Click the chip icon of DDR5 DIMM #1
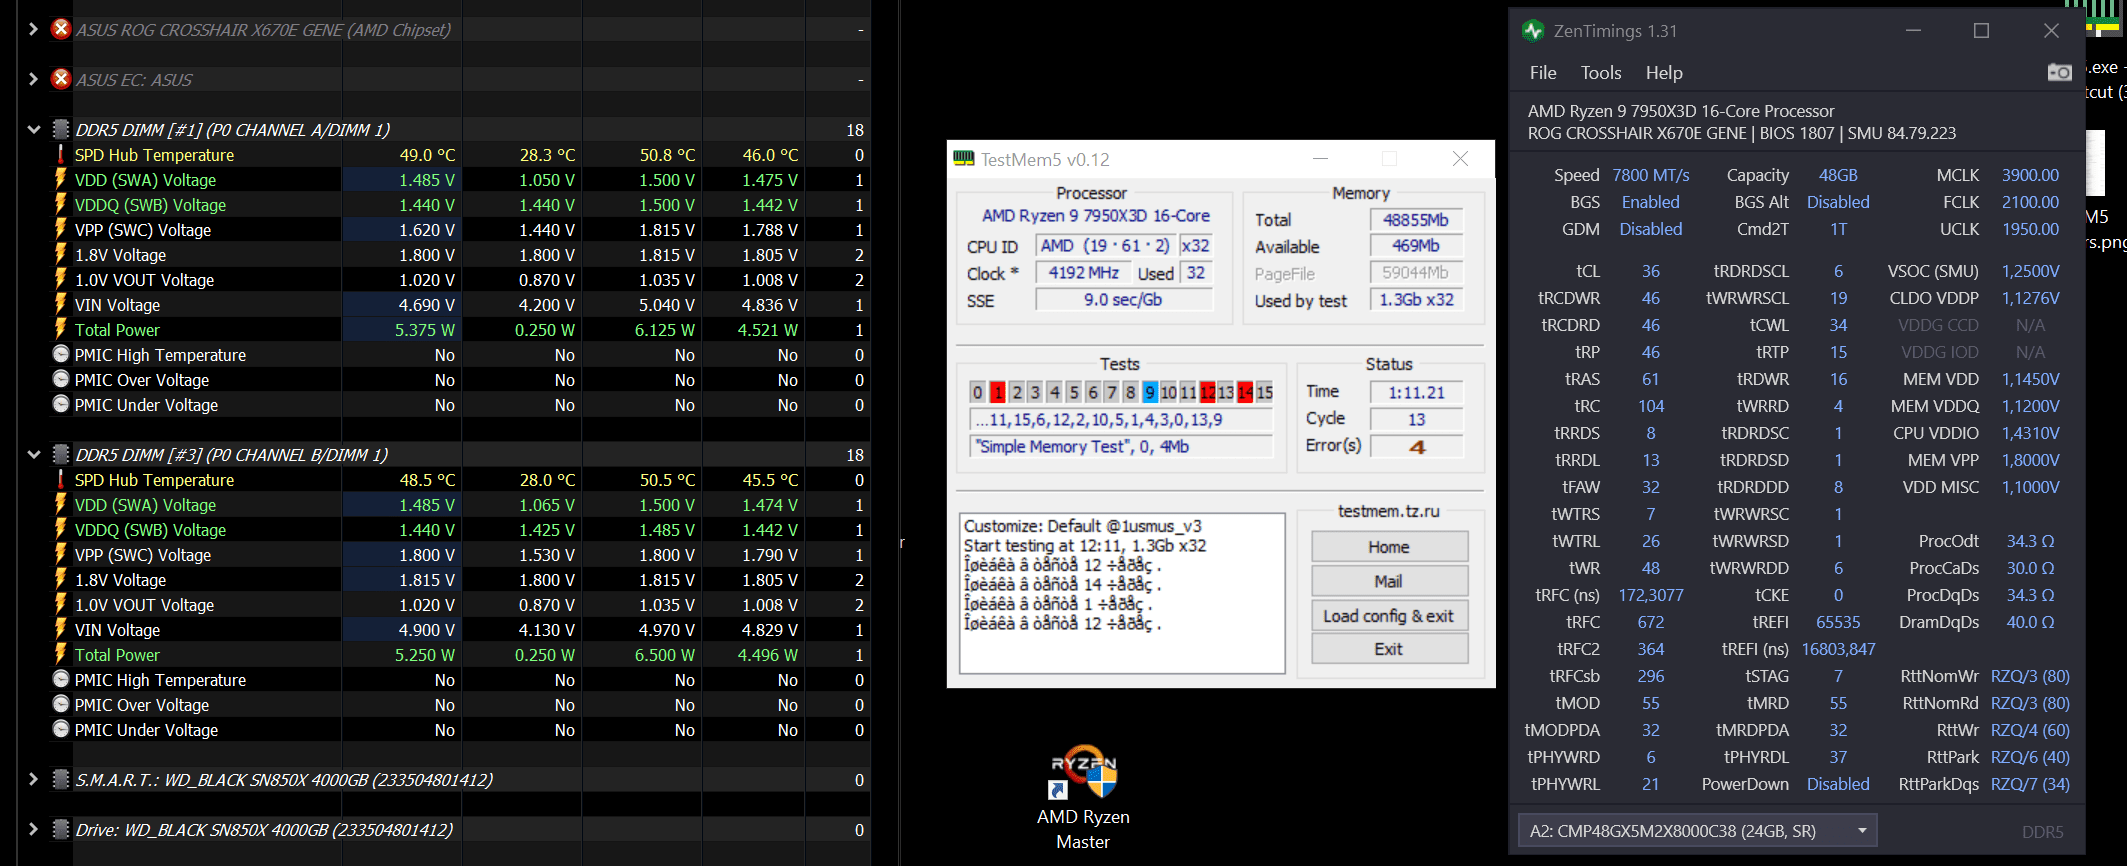 pyautogui.click(x=60, y=129)
